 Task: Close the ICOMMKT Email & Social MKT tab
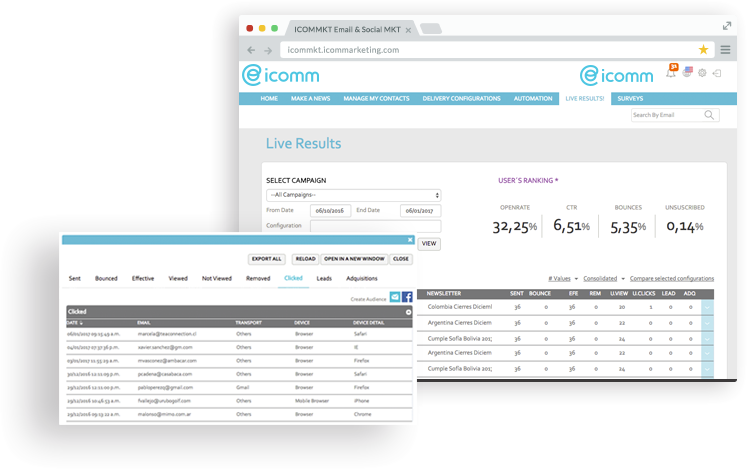tap(408, 30)
